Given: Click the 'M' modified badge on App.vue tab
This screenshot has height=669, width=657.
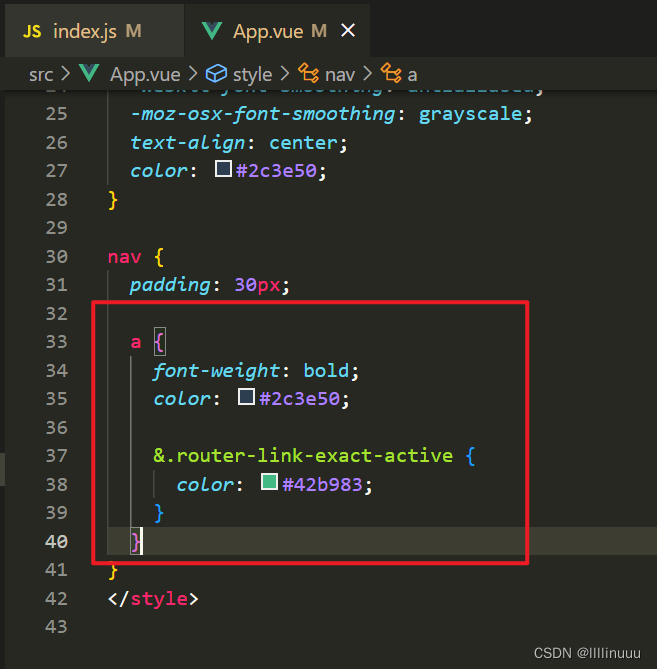Looking at the screenshot, I should click(x=319, y=31).
